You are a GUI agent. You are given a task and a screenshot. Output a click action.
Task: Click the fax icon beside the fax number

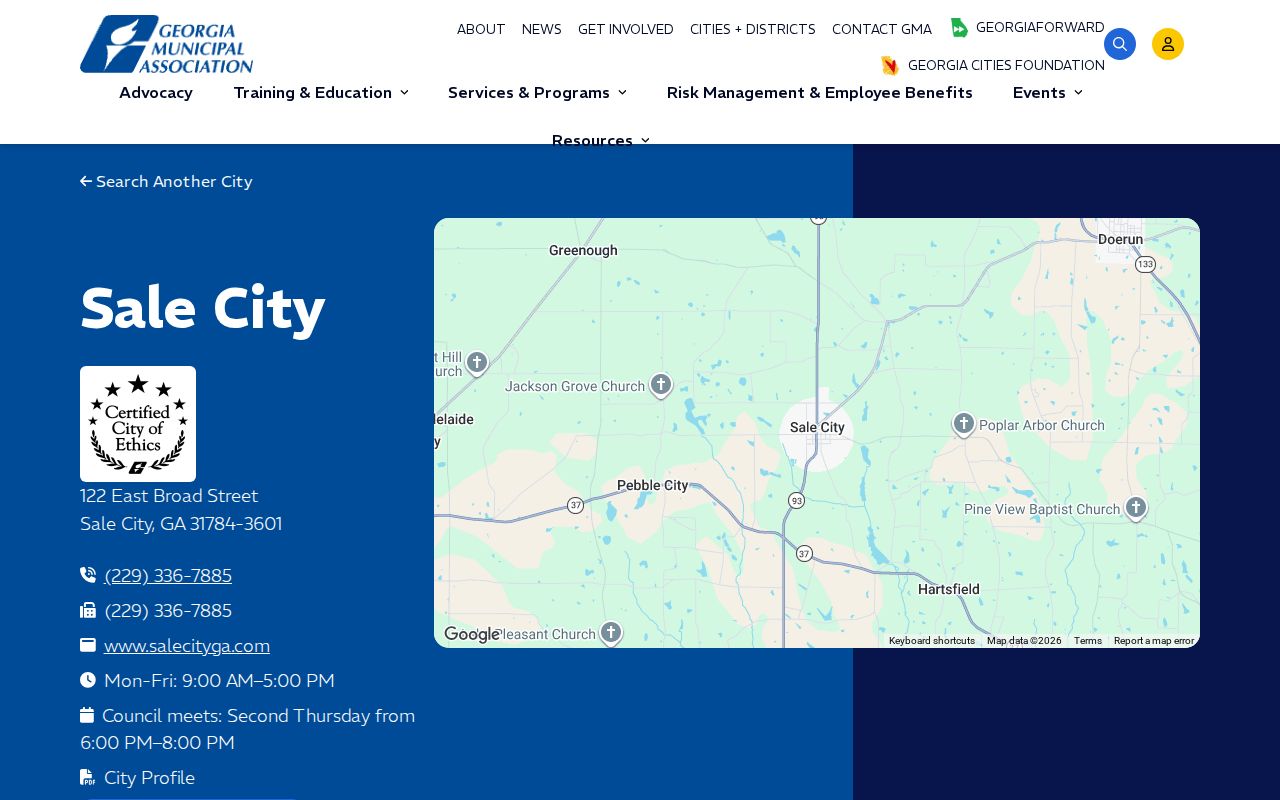[88, 610]
